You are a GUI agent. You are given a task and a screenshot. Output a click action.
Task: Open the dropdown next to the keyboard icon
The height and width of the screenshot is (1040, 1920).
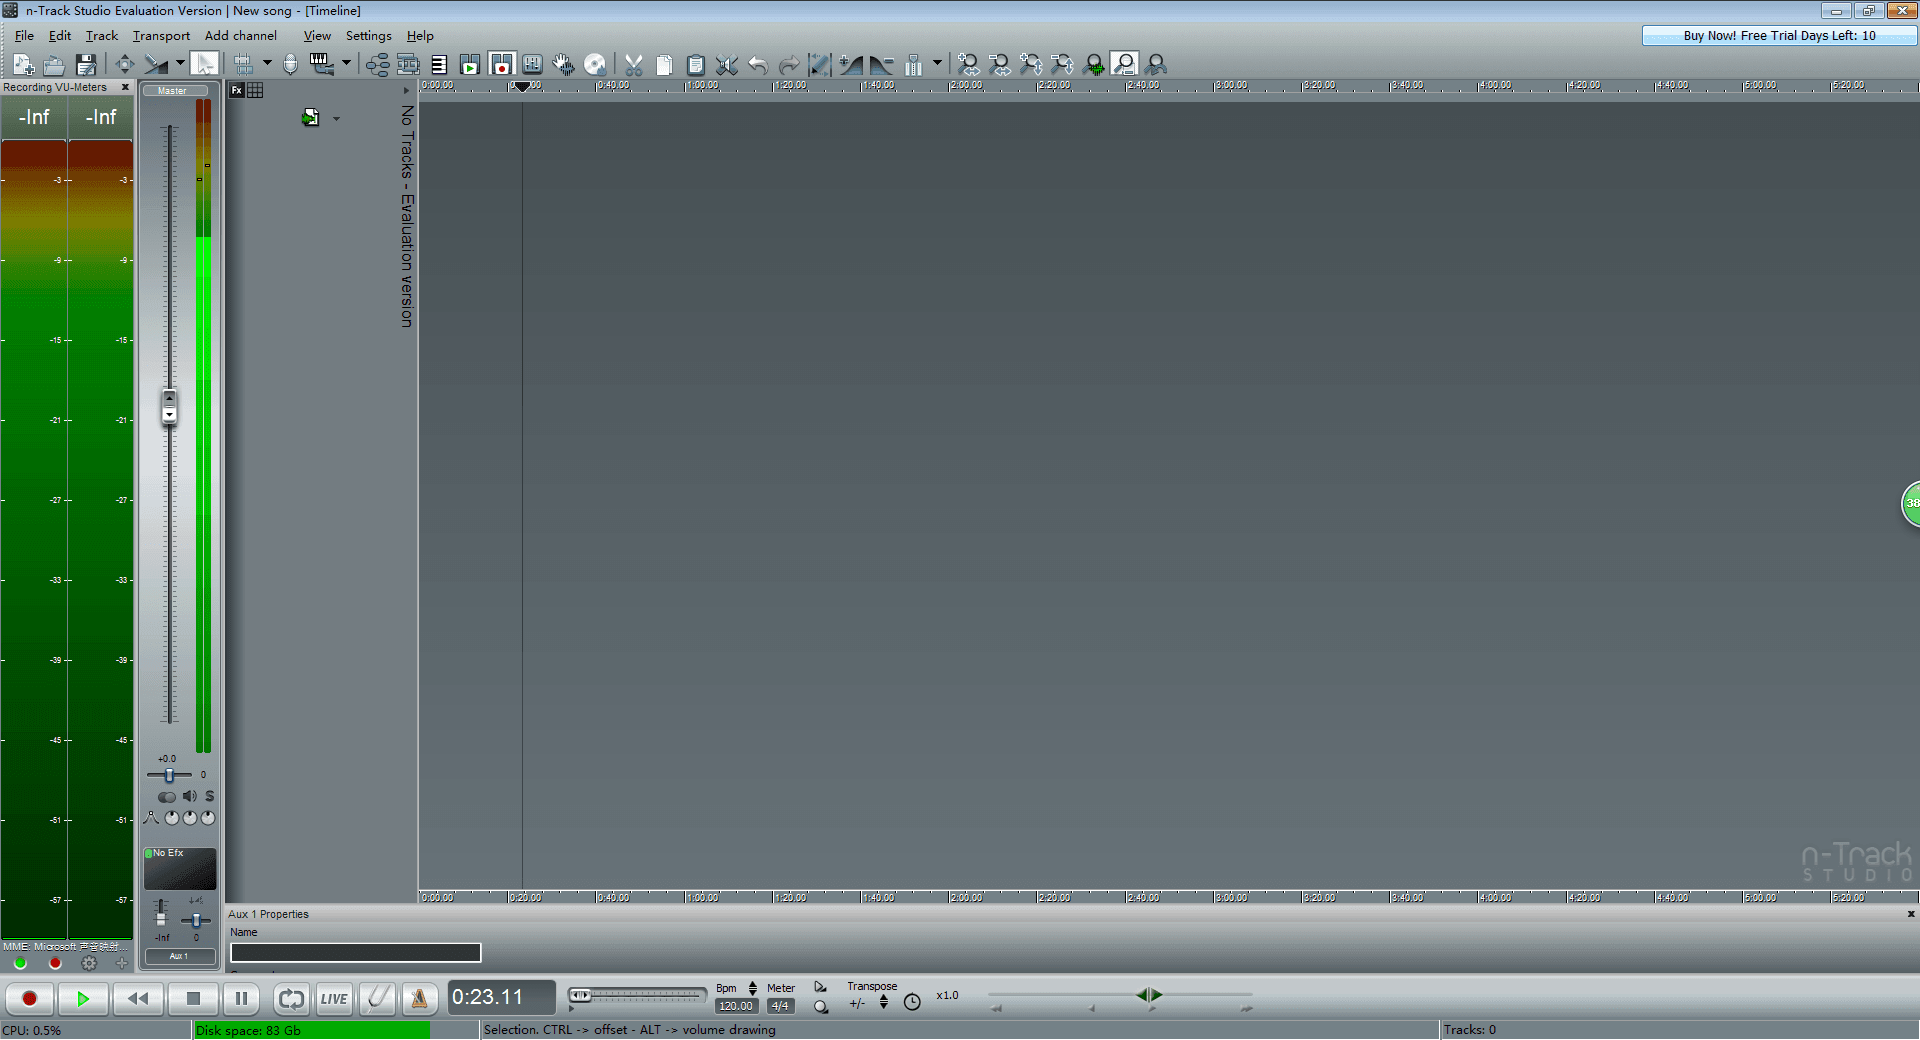click(346, 63)
